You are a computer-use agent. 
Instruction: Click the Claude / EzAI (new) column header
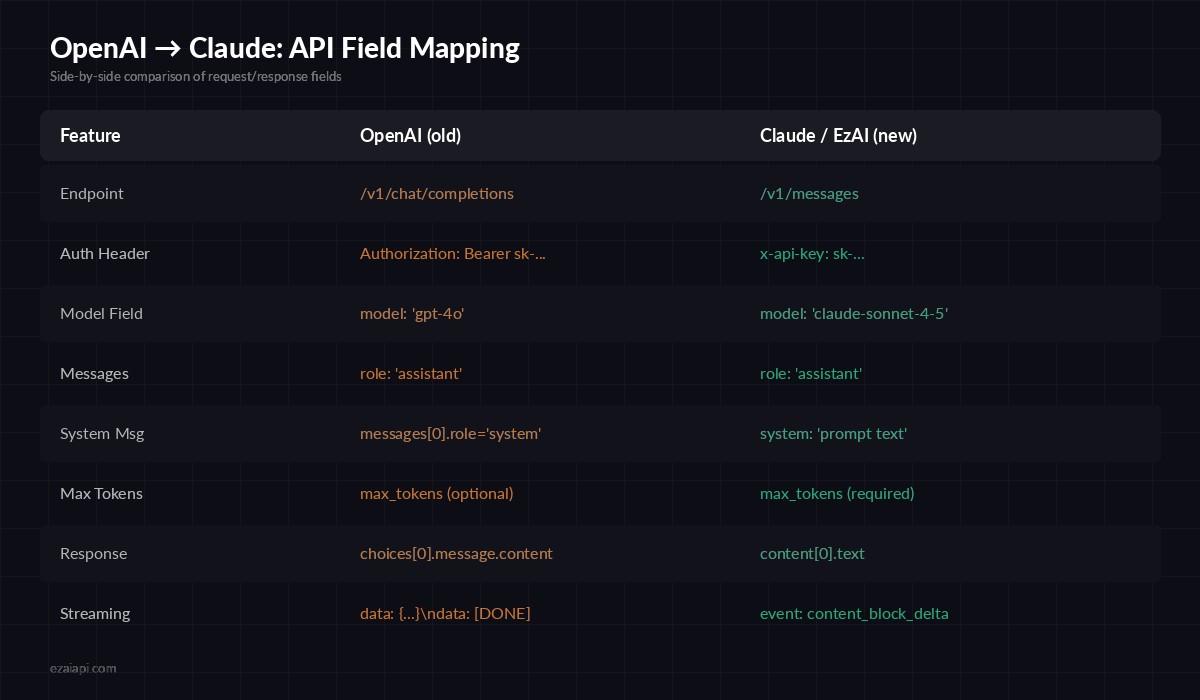pos(838,136)
